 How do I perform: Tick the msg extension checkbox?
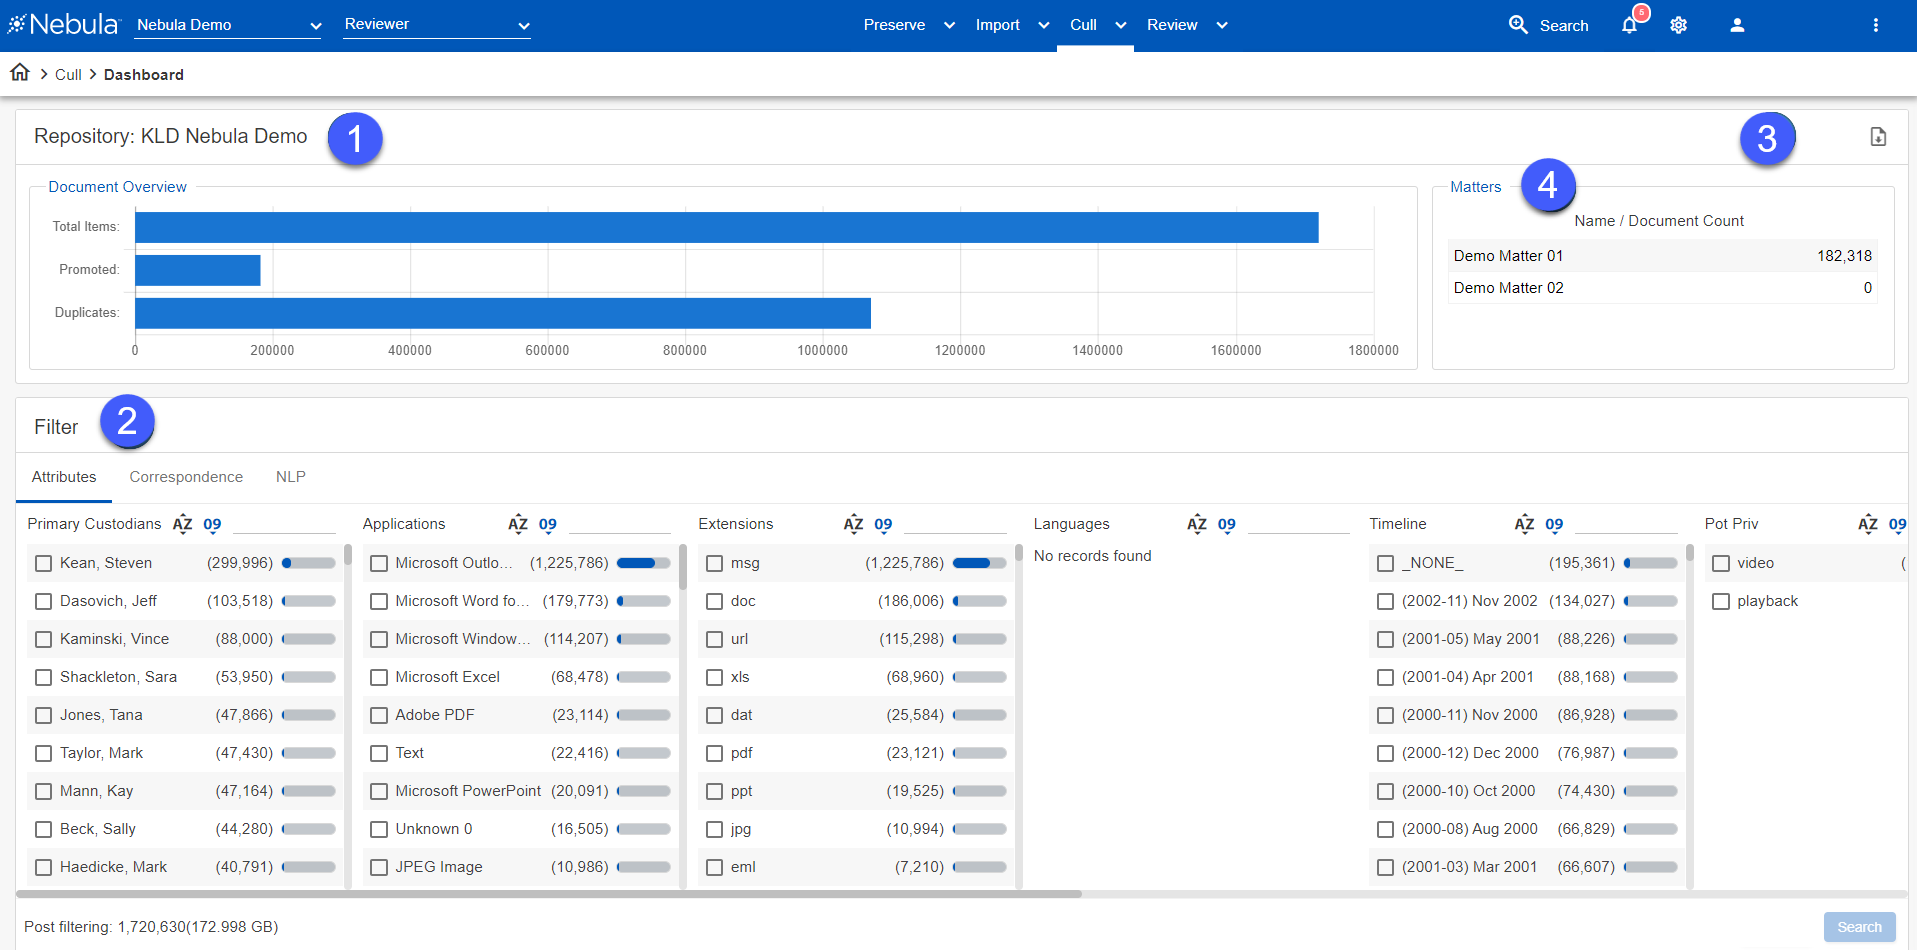715,563
